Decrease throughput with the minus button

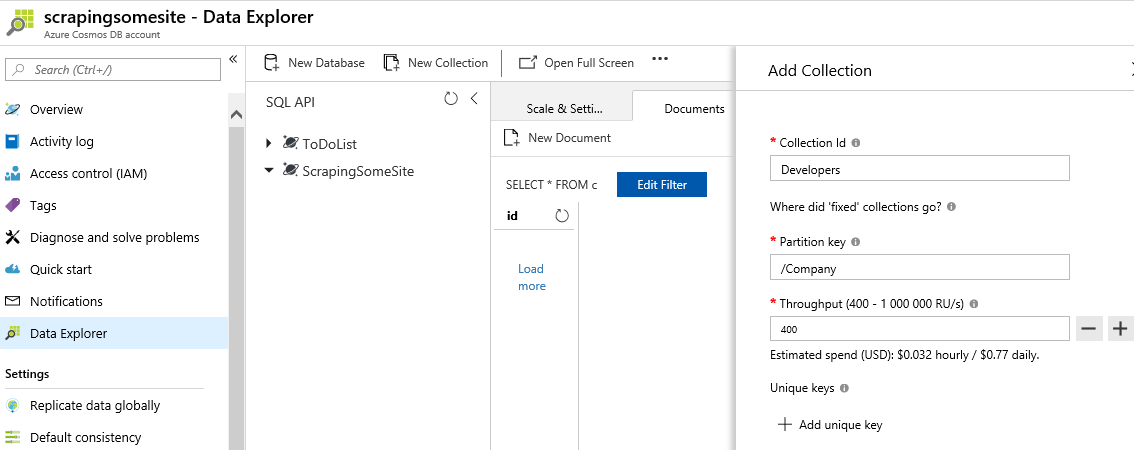[x=1089, y=329]
